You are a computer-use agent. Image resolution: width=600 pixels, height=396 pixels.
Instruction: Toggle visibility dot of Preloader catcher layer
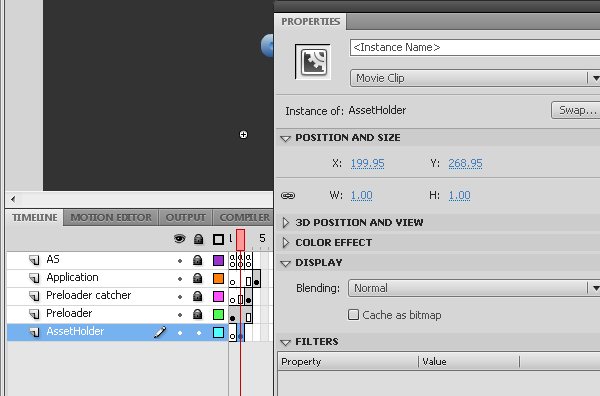(x=180, y=297)
